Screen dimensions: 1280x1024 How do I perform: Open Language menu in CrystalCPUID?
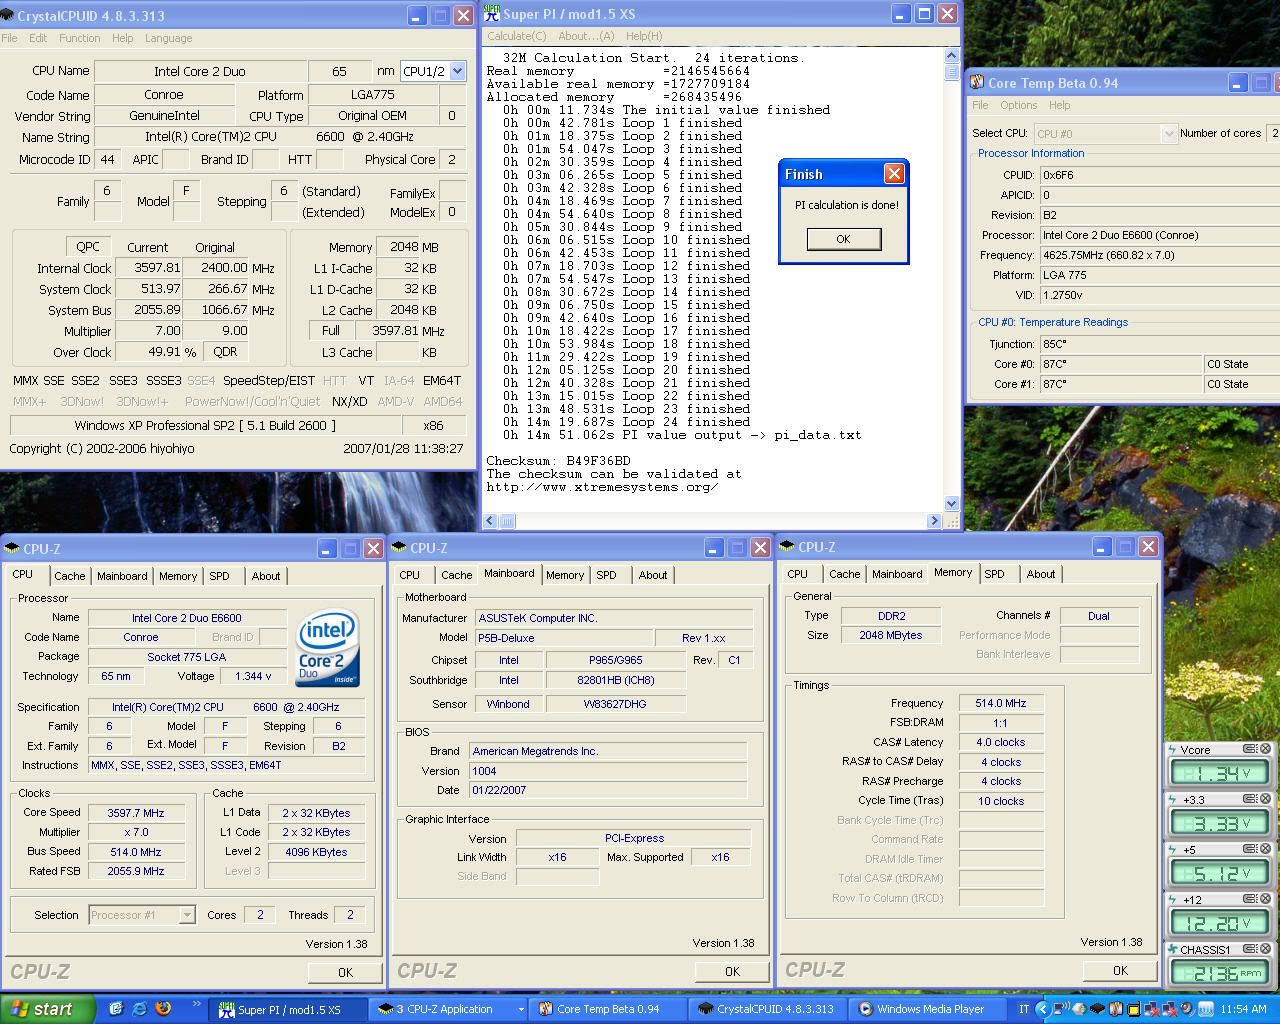click(x=168, y=38)
